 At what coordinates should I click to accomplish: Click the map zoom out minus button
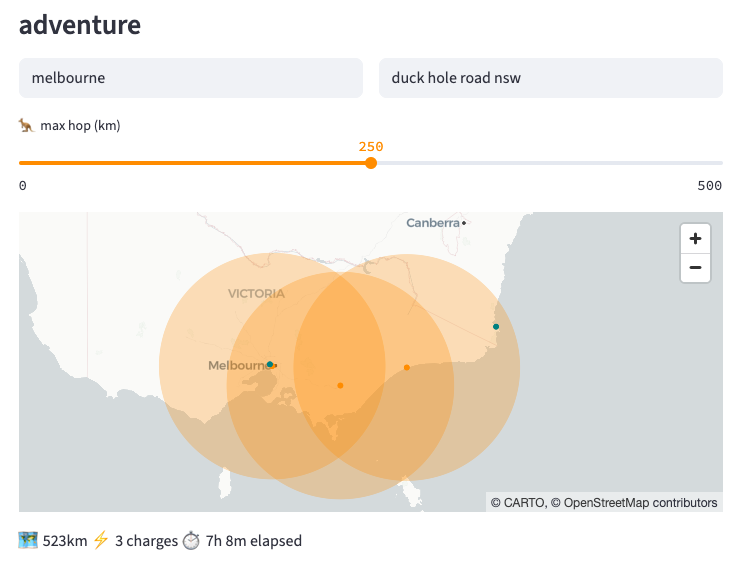695,268
